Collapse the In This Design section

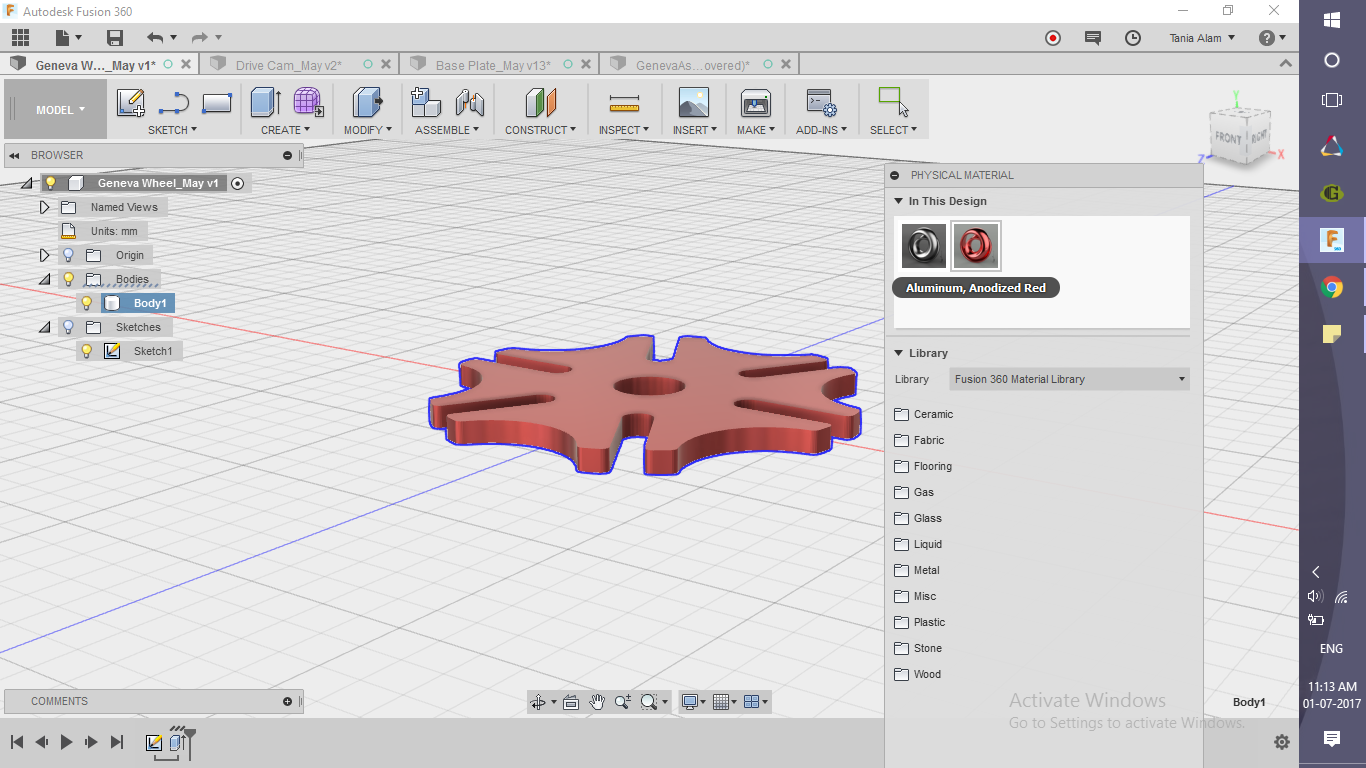pyautogui.click(x=899, y=201)
